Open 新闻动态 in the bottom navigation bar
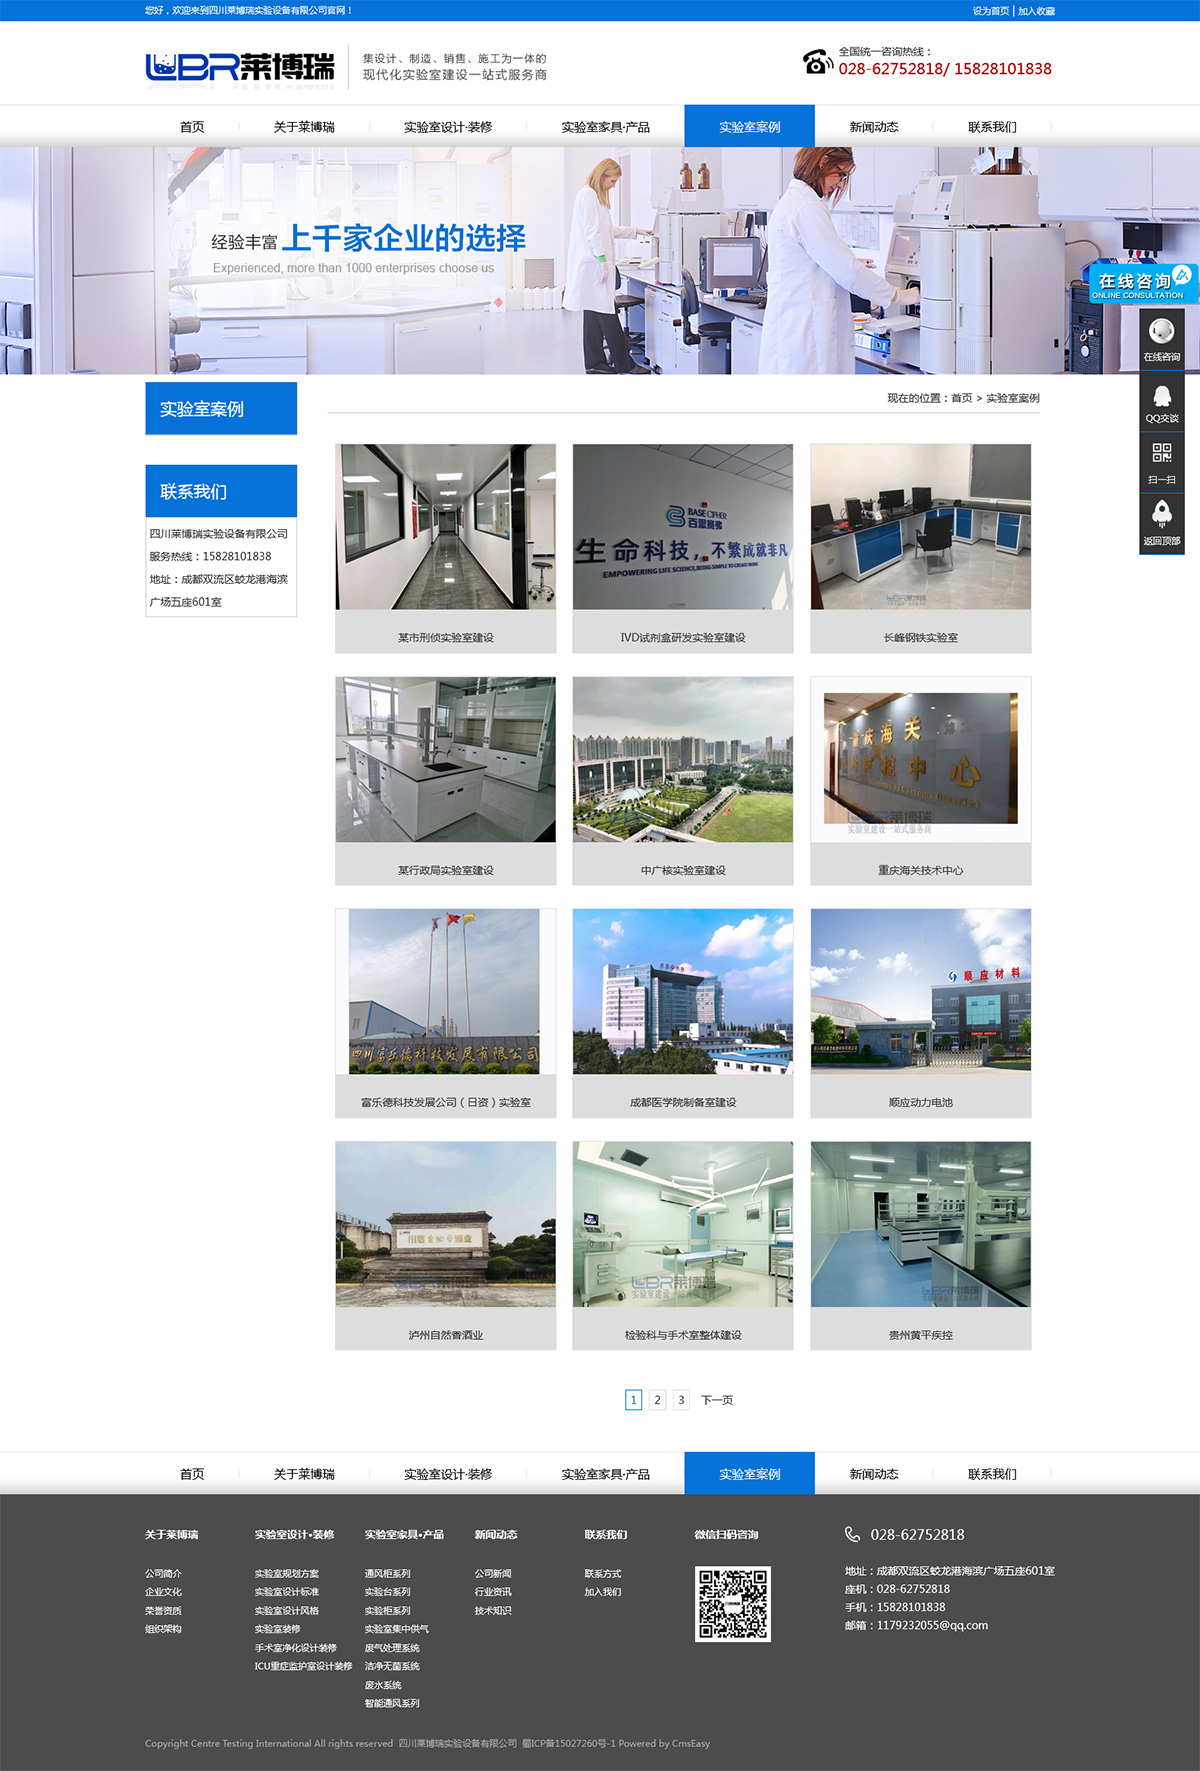This screenshot has height=1771, width=1200. pos(874,1474)
